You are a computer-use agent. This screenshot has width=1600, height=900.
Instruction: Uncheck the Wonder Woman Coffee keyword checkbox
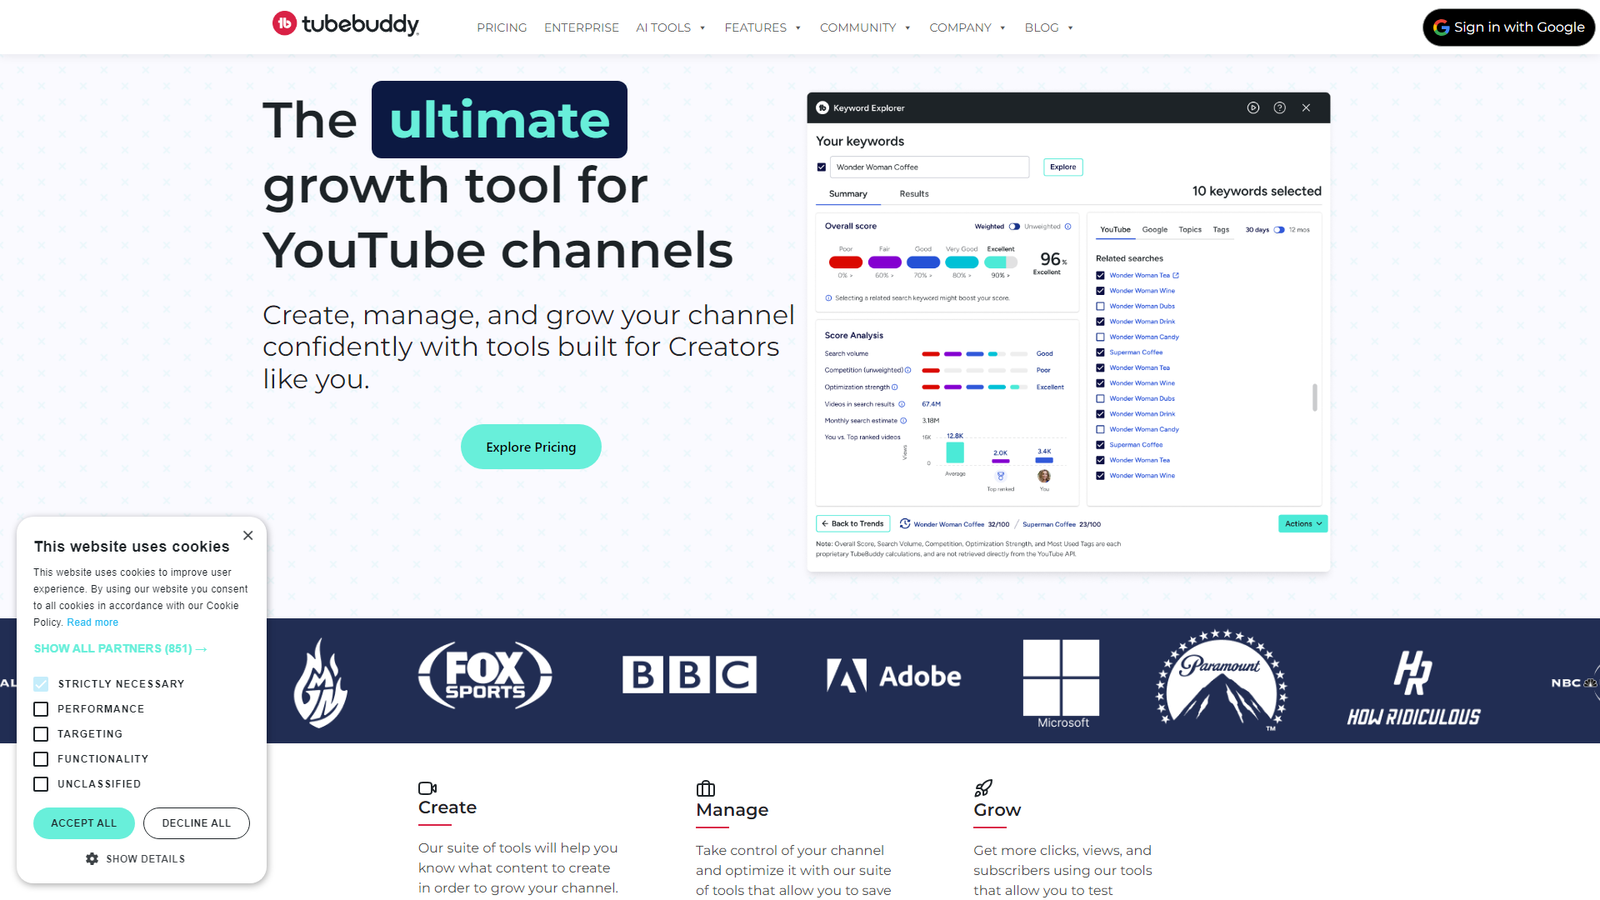pos(822,167)
